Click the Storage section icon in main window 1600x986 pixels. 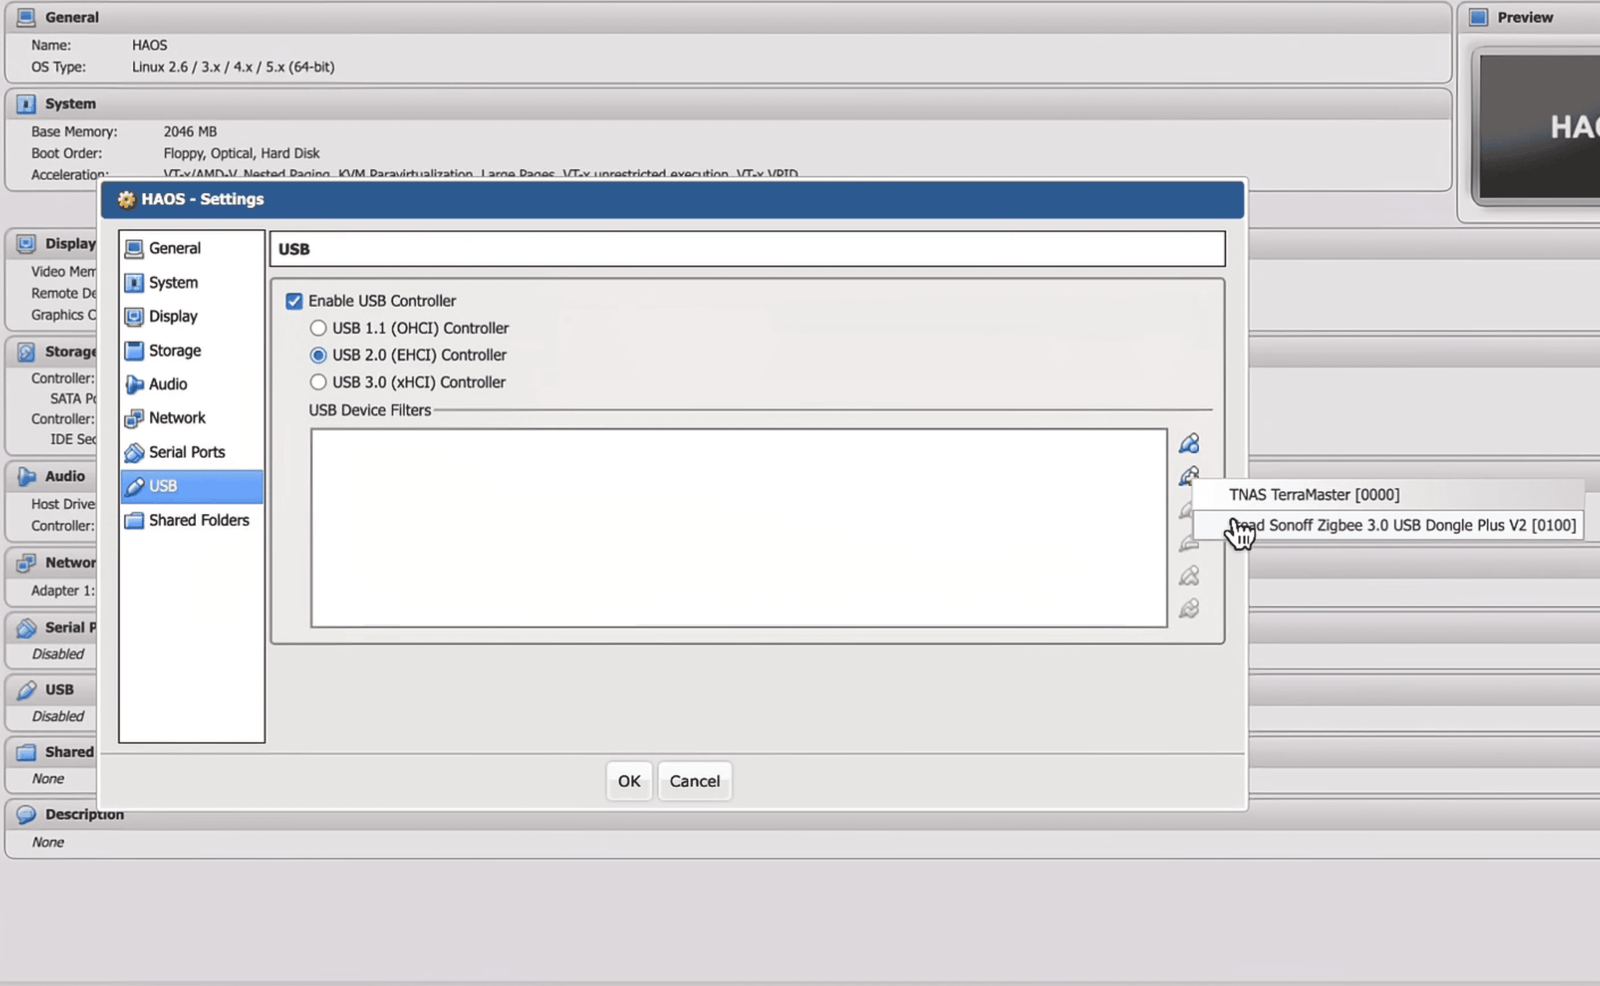(26, 351)
